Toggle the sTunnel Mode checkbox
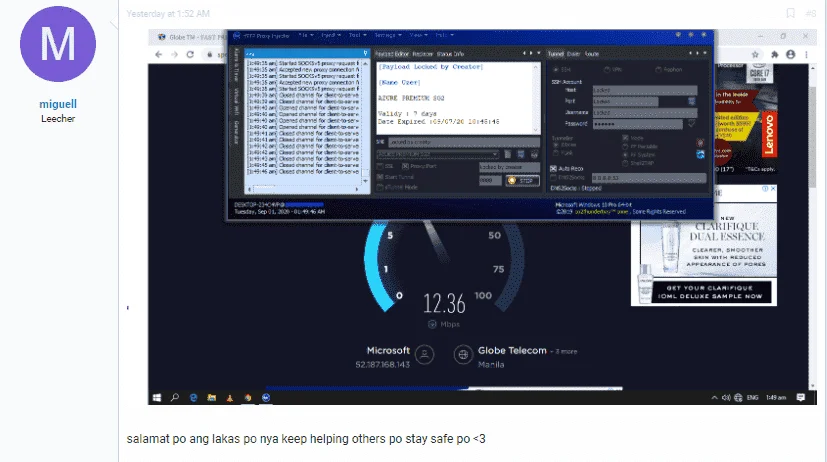 coord(380,187)
